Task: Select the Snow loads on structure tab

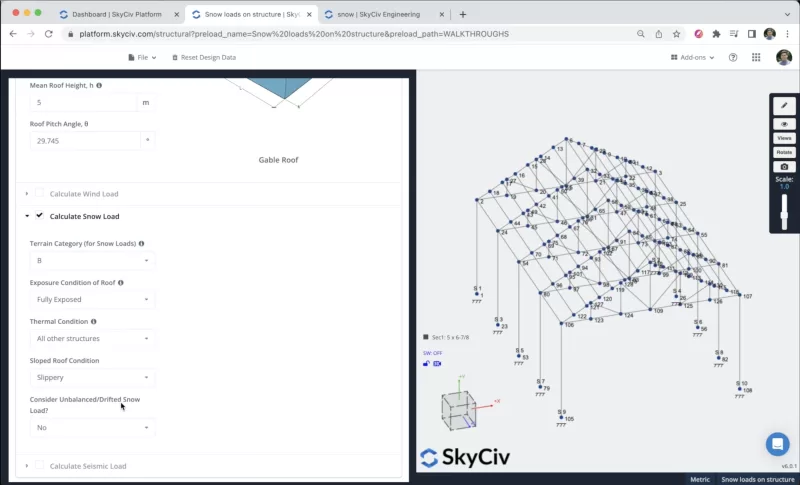Action: click(252, 14)
